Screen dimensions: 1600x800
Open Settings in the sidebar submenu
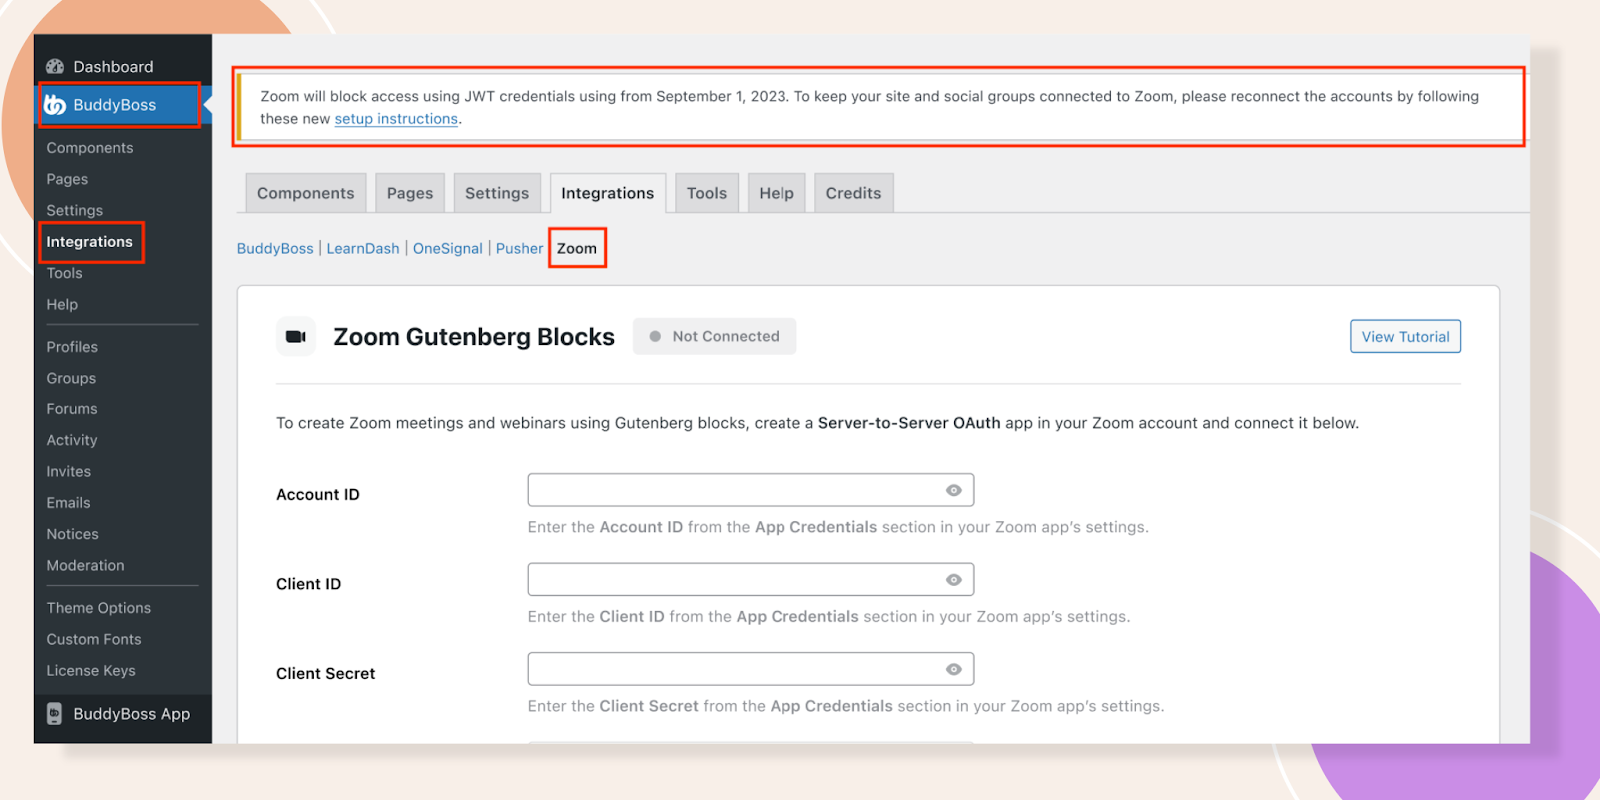point(75,210)
